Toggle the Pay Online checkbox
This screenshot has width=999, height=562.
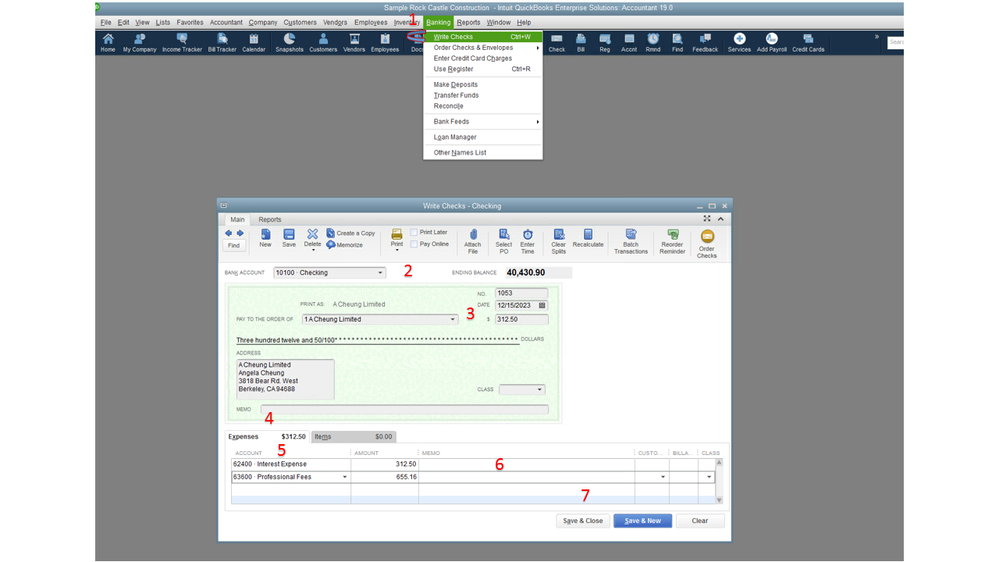pyautogui.click(x=414, y=244)
